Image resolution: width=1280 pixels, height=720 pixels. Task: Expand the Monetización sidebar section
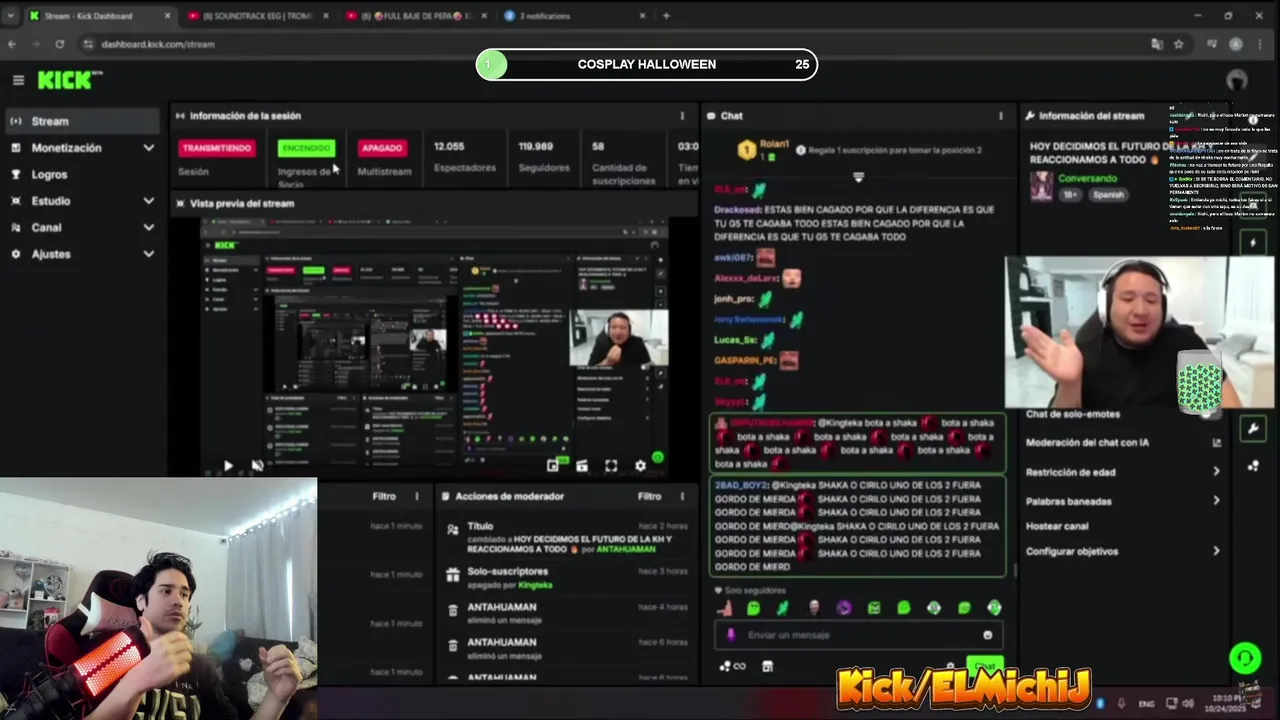pos(80,148)
